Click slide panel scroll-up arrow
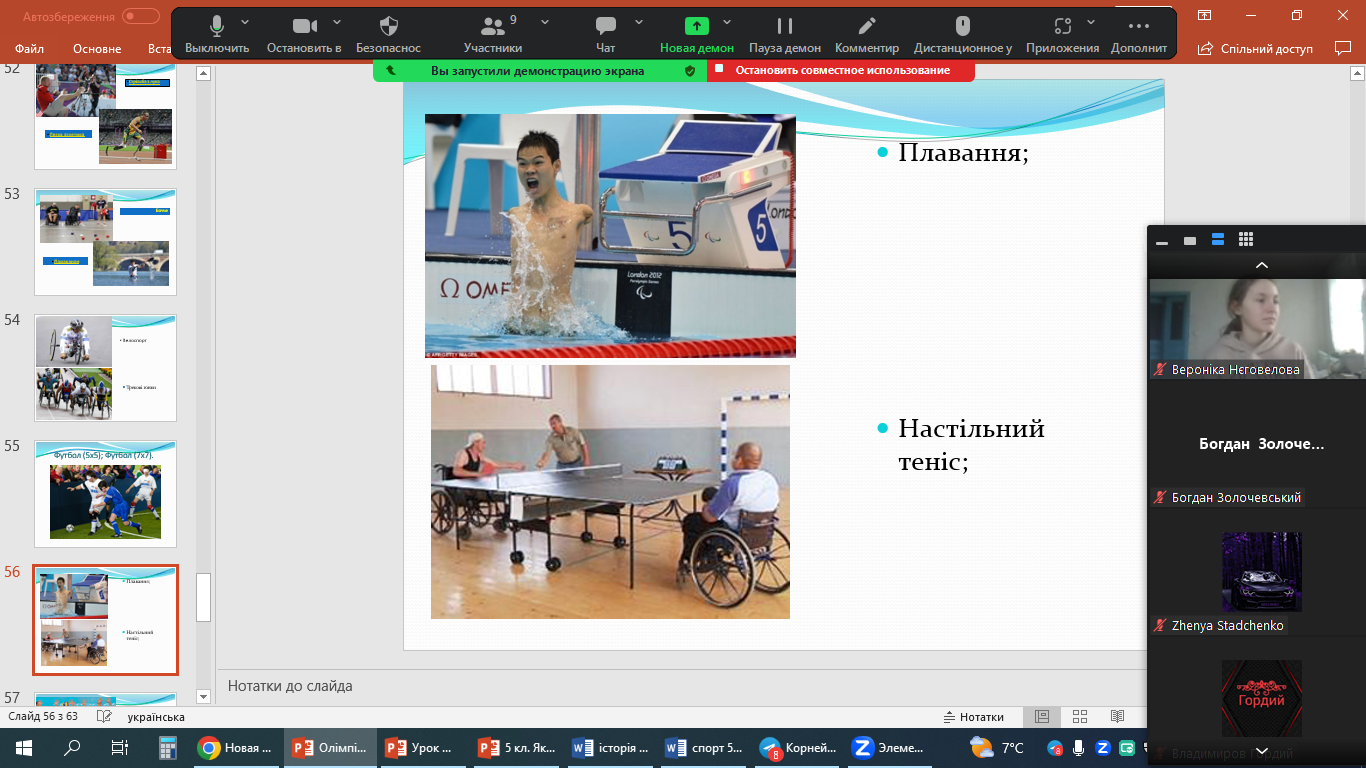The image size is (1366, 768). click(x=203, y=73)
